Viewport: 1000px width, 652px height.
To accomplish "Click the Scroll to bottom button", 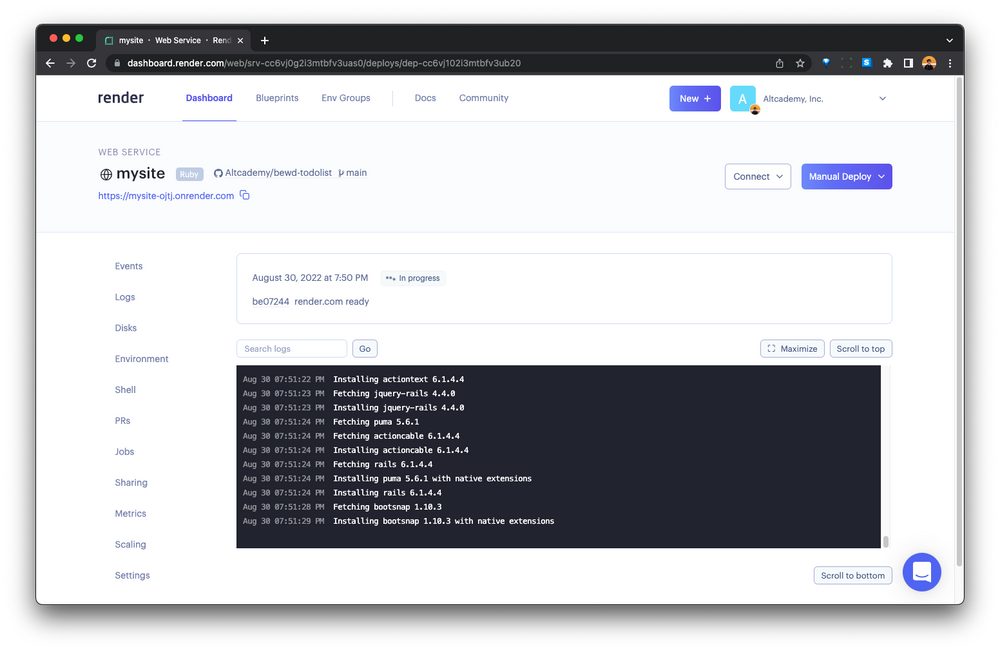I will click(x=853, y=575).
